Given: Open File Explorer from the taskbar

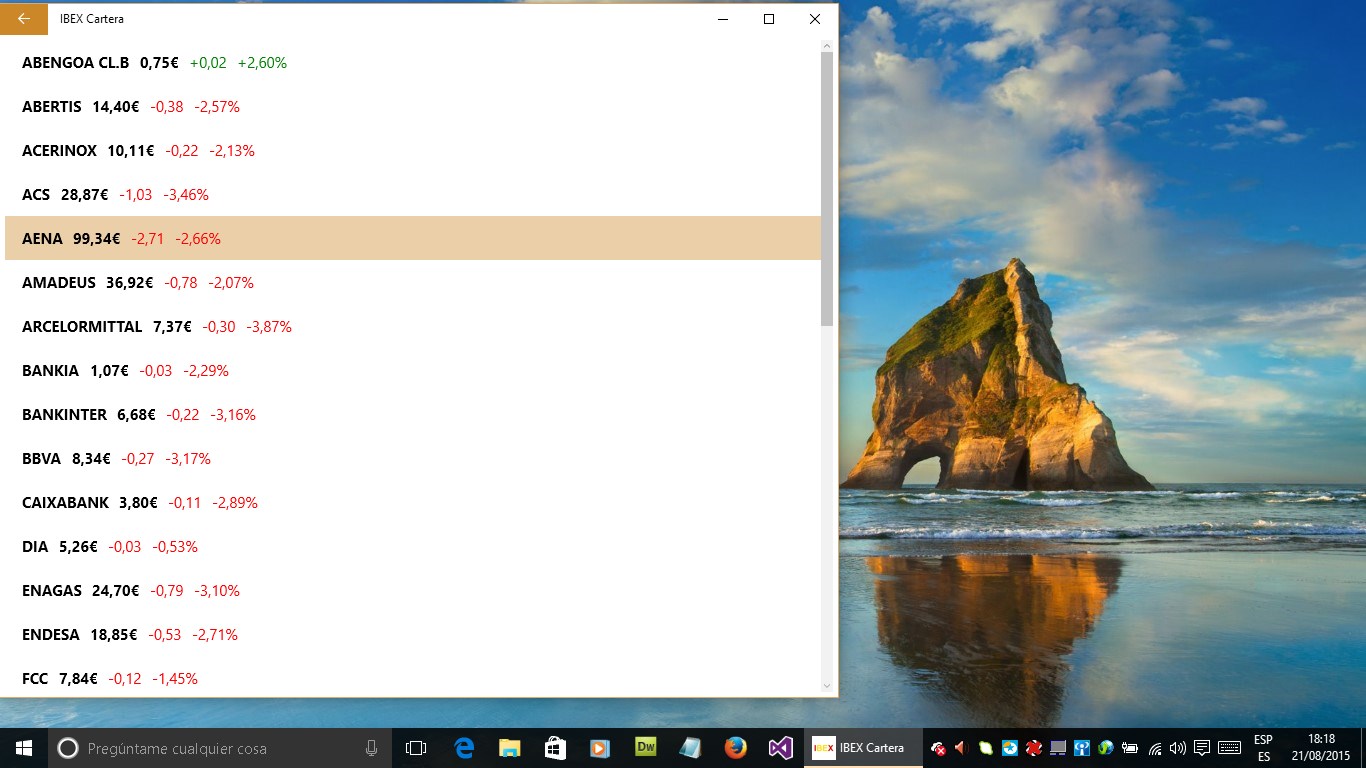Looking at the screenshot, I should 510,748.
